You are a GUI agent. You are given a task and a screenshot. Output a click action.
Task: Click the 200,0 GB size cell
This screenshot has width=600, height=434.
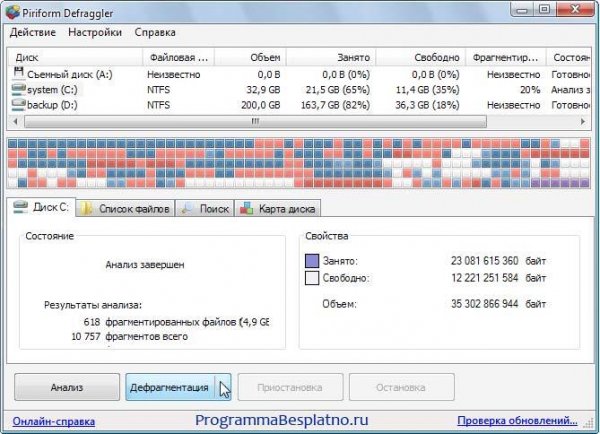click(x=261, y=105)
